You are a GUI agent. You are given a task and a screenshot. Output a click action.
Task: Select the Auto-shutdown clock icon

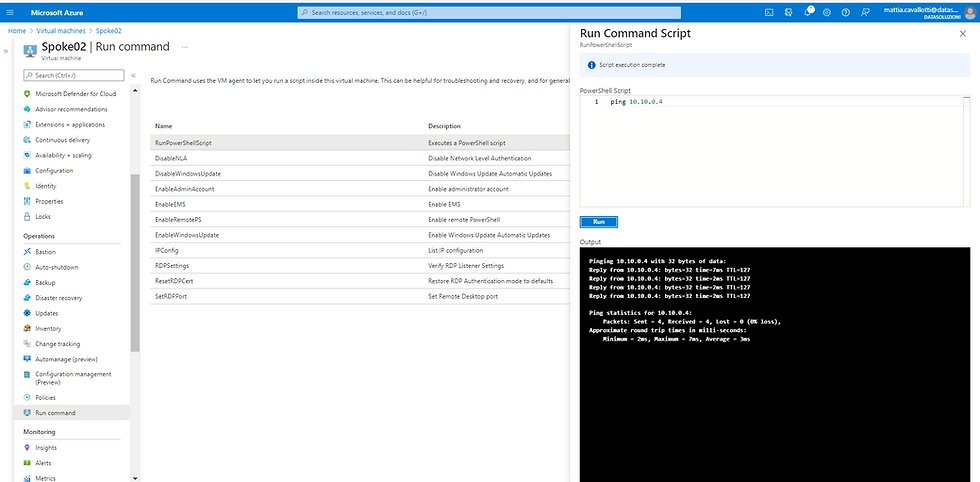click(27, 267)
